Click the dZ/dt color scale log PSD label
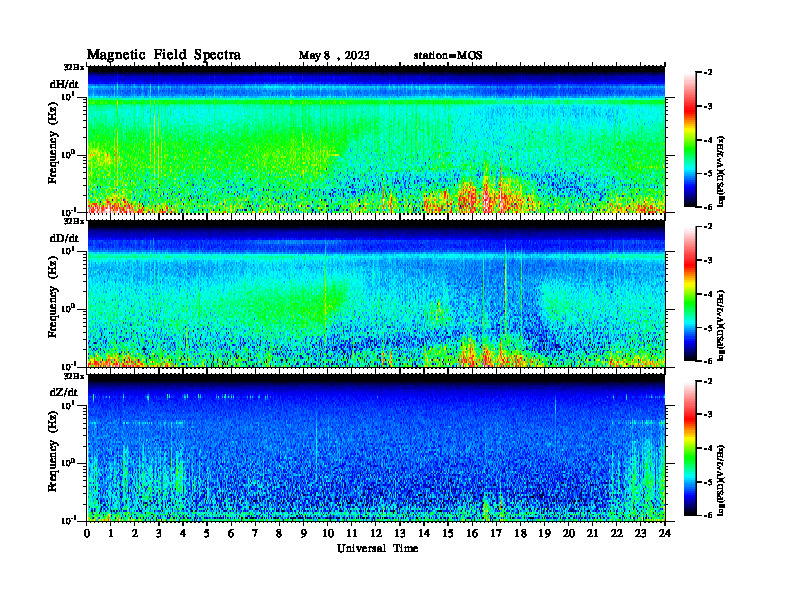The width and height of the screenshot is (792, 612). click(x=721, y=479)
